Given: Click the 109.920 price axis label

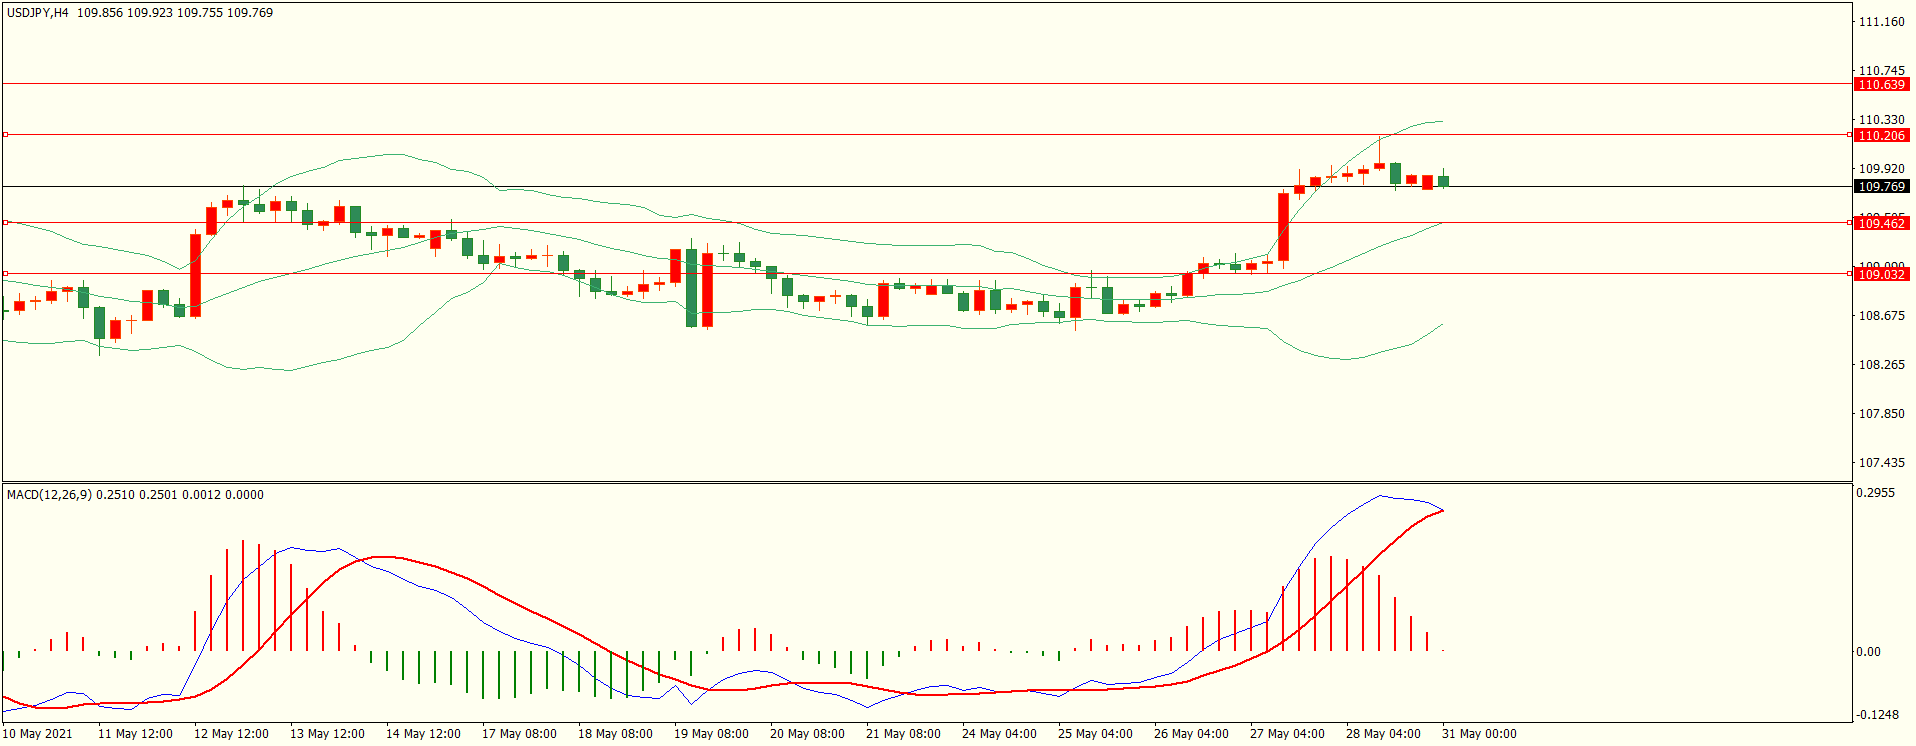Looking at the screenshot, I should (1881, 169).
